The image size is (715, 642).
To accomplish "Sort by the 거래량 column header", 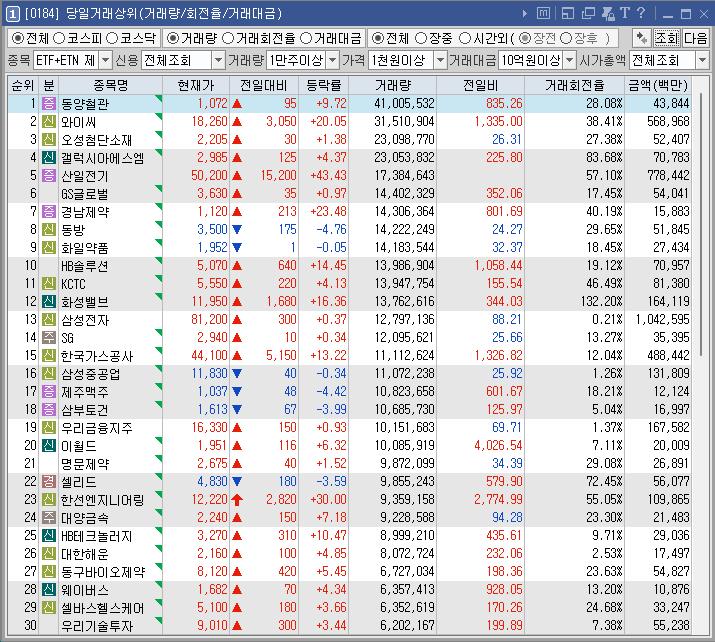I will click(x=393, y=85).
